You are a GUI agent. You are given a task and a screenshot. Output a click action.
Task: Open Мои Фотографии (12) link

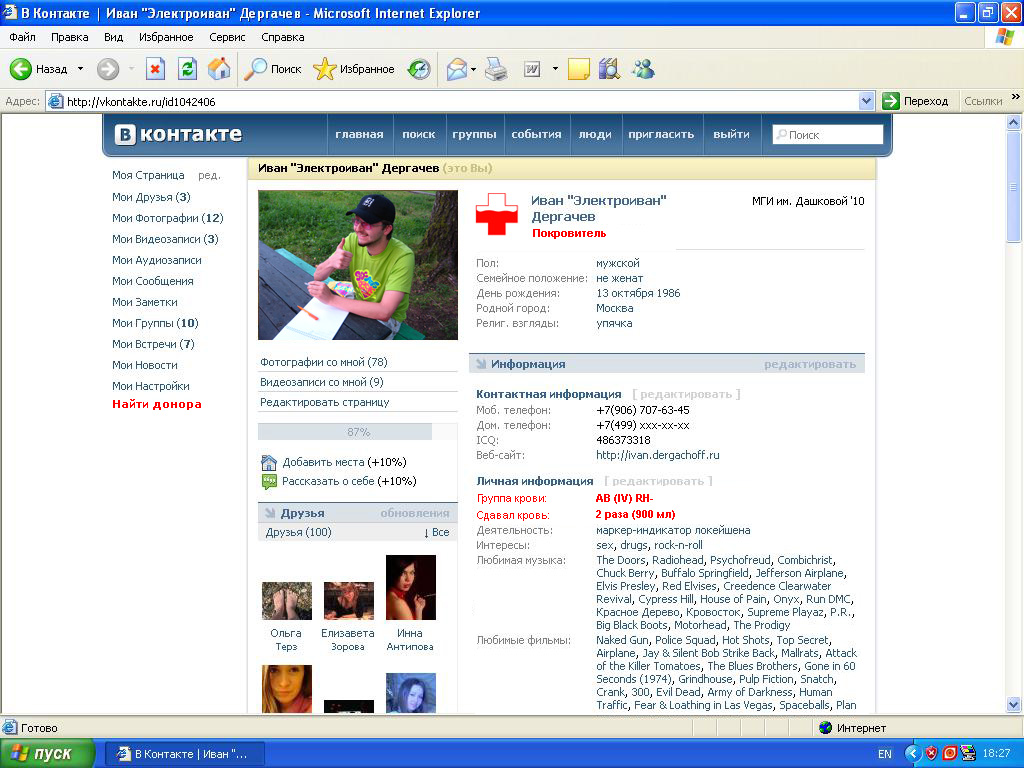coord(167,218)
